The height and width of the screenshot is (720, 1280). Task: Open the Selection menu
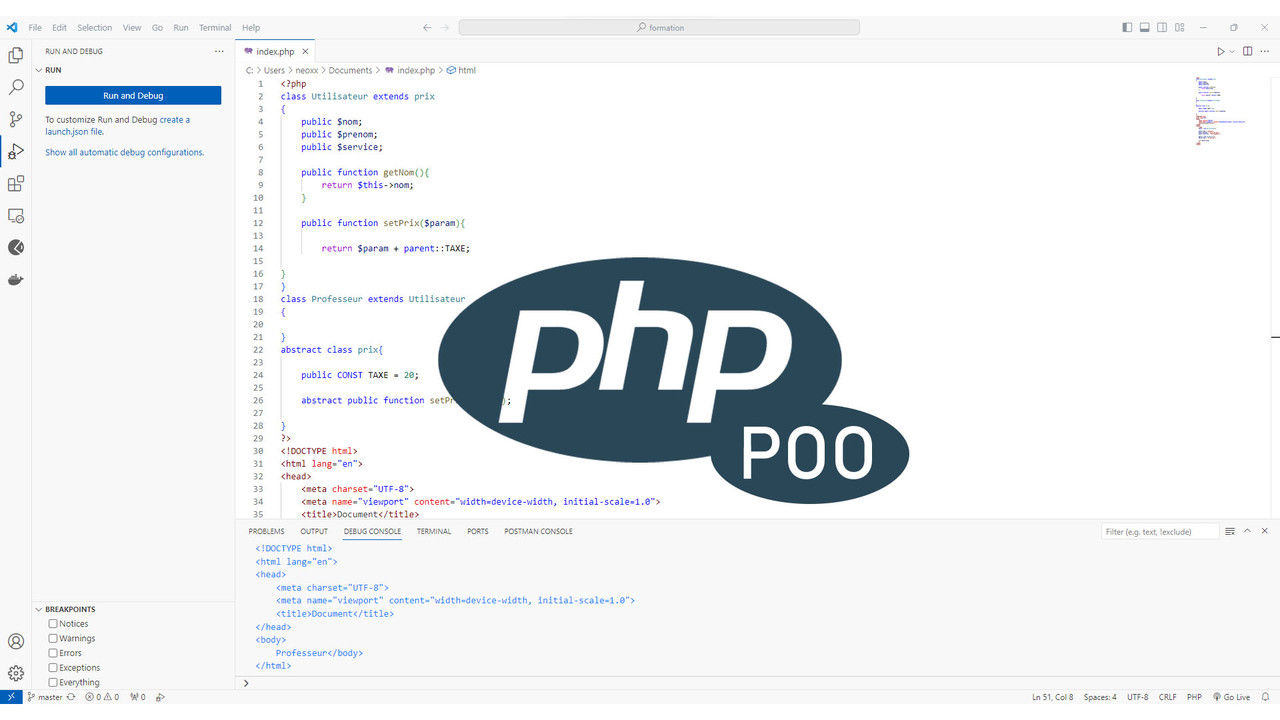coord(95,27)
